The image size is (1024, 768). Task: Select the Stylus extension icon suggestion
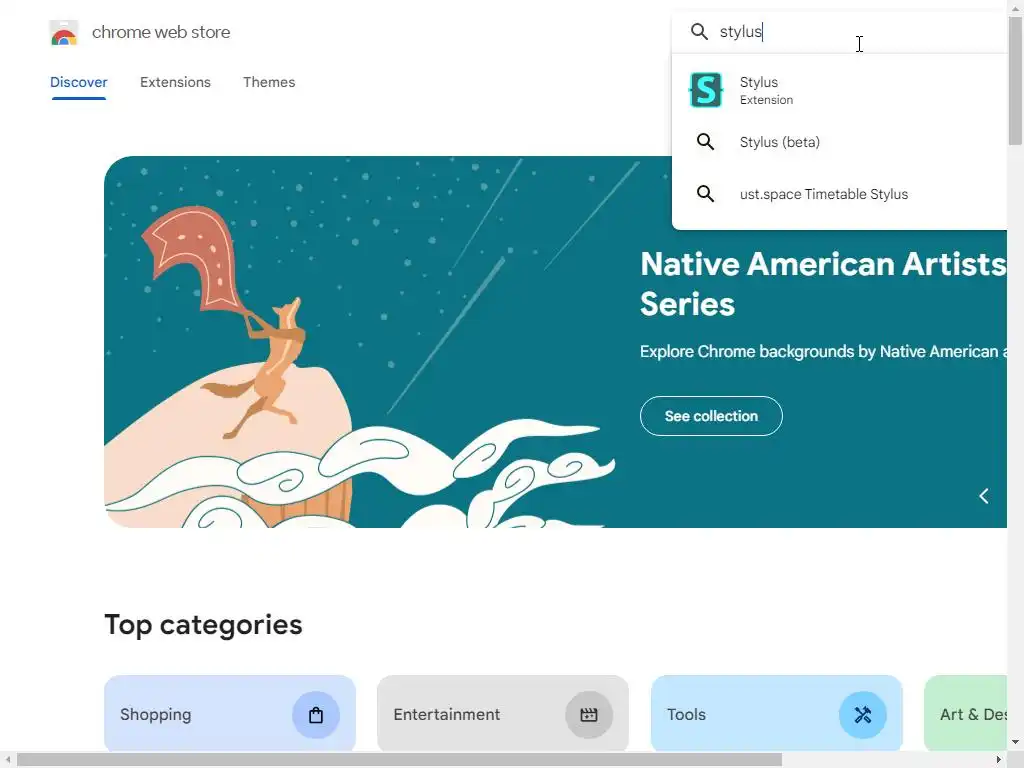pos(706,90)
